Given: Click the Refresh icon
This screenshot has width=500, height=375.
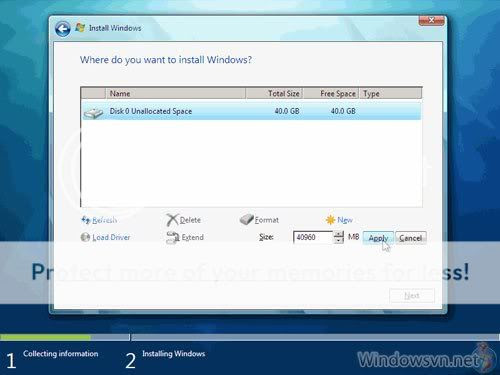Looking at the screenshot, I should tap(86, 220).
